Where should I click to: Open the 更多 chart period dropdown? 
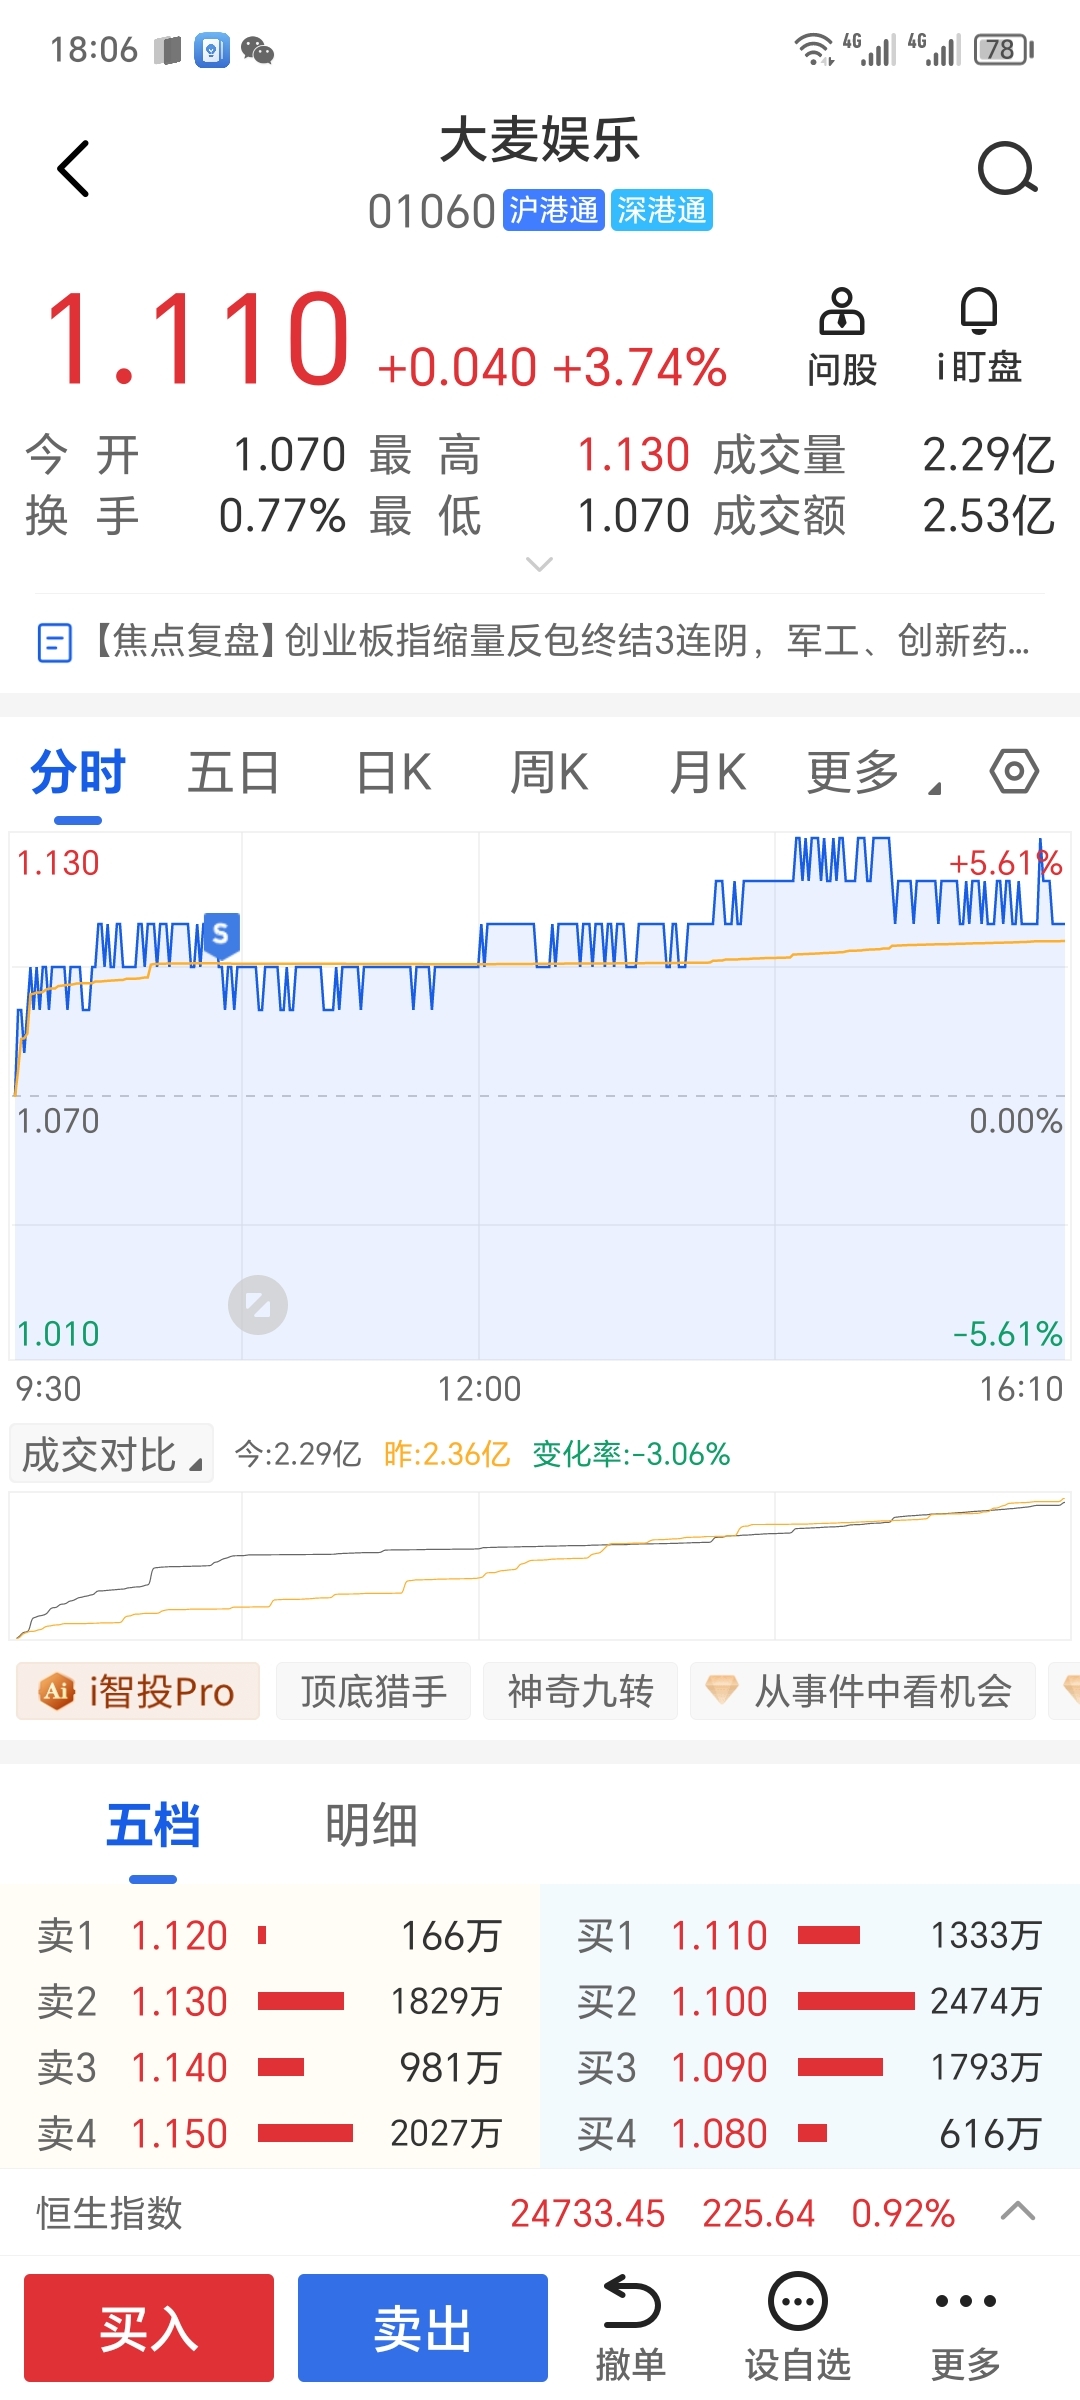pos(874,773)
